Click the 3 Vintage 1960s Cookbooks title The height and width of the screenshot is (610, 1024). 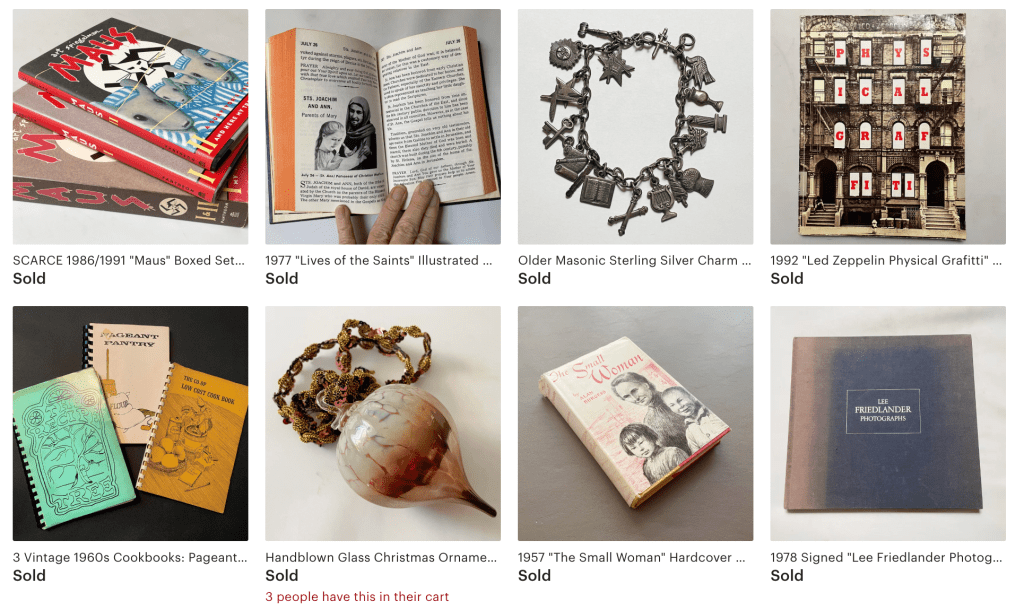(130, 557)
